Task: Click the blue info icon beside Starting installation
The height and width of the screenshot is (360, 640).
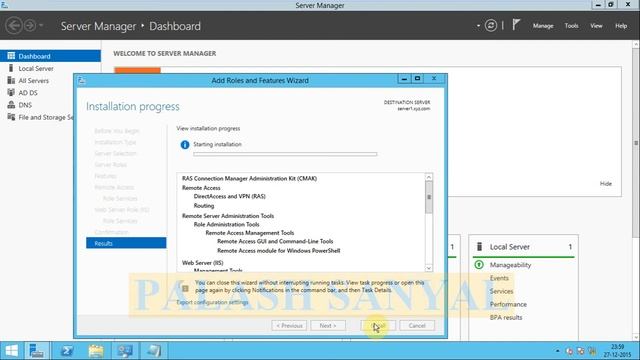Action: tap(185, 144)
